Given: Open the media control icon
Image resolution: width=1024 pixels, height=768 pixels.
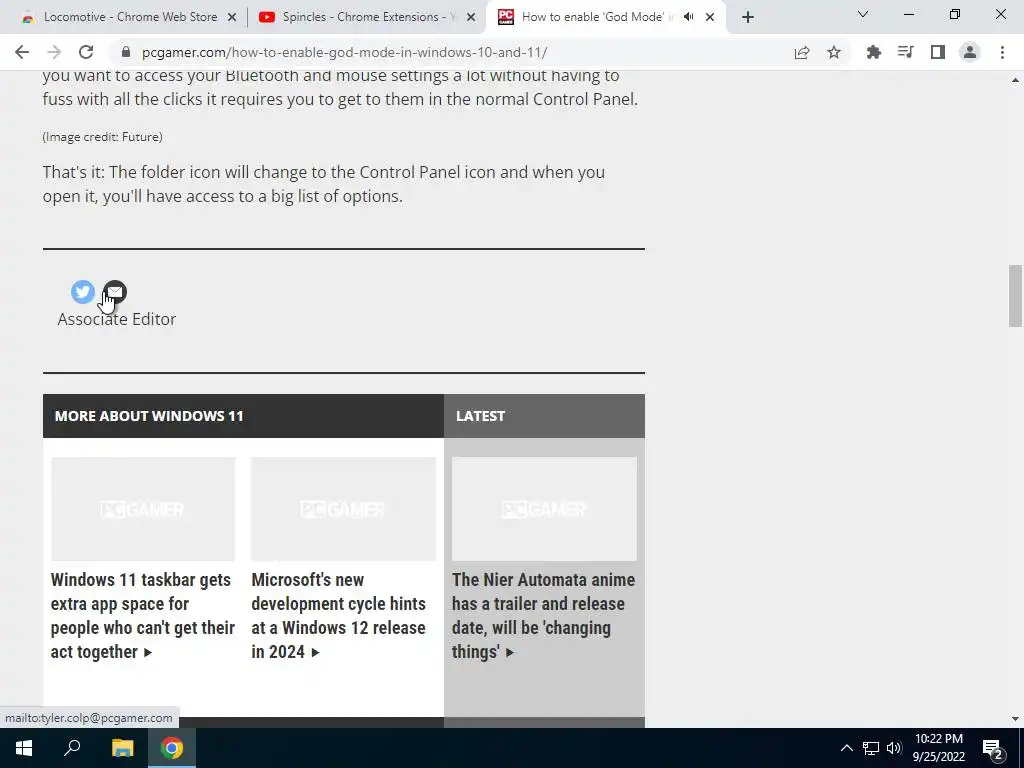Looking at the screenshot, I should coord(906,52).
